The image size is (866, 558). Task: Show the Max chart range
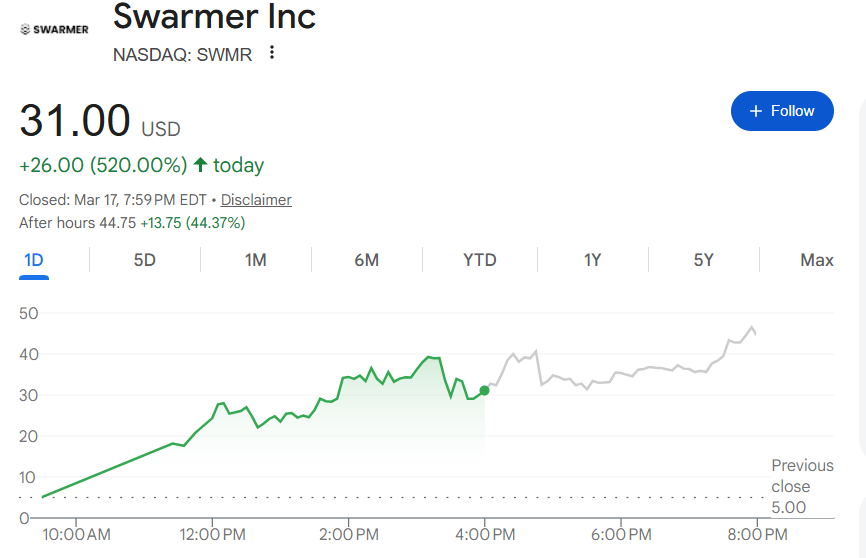pyautogui.click(x=817, y=260)
